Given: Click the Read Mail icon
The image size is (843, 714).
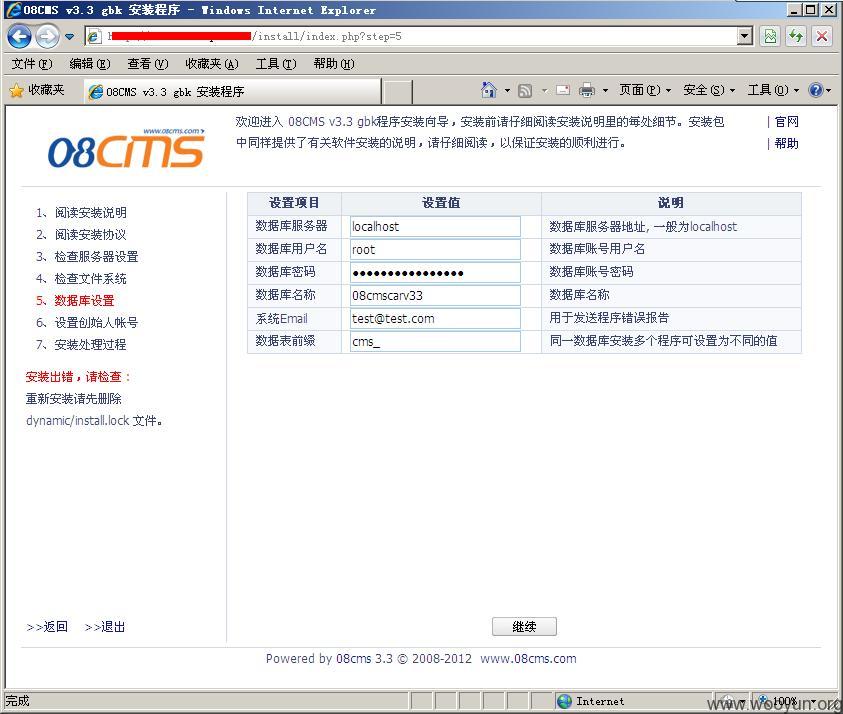Looking at the screenshot, I should click(563, 90).
